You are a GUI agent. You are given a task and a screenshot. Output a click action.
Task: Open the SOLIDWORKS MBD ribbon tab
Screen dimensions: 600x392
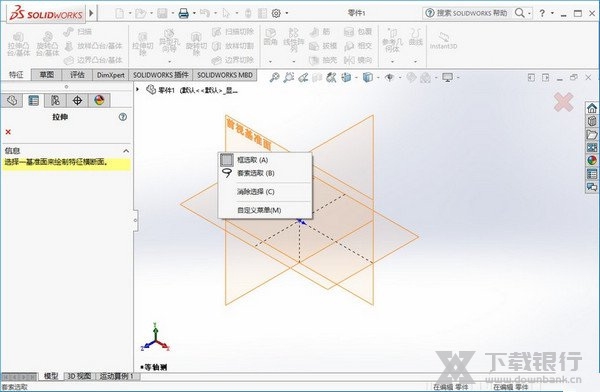point(225,75)
